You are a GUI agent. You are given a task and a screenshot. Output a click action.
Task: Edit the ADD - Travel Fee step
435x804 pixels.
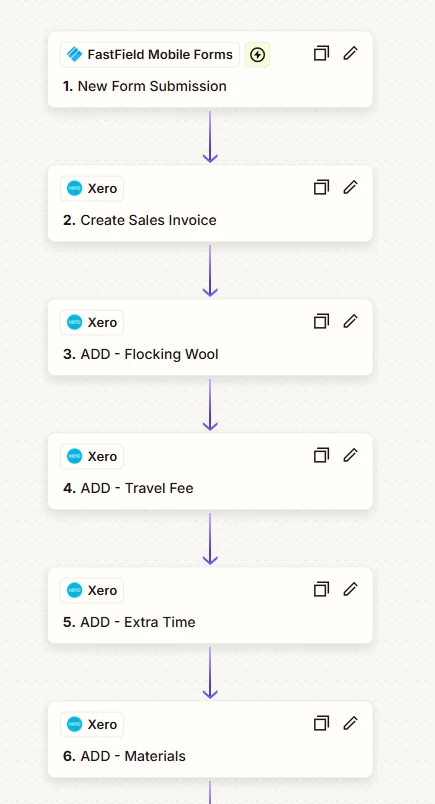click(350, 455)
